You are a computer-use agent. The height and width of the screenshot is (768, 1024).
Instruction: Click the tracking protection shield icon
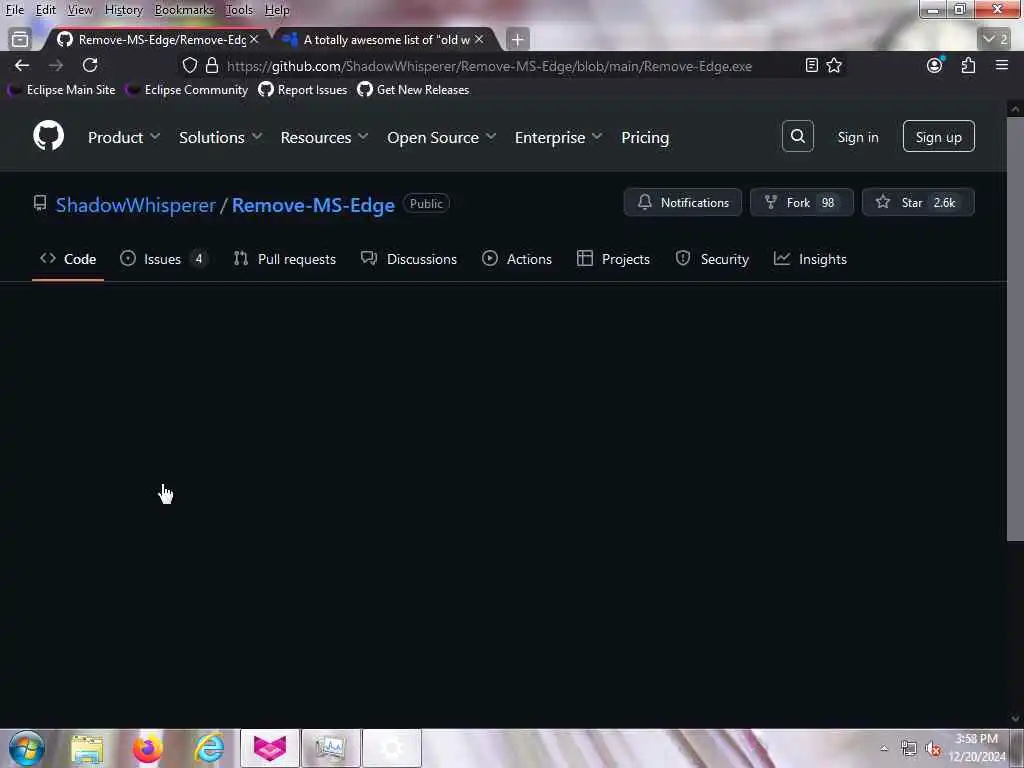(189, 65)
